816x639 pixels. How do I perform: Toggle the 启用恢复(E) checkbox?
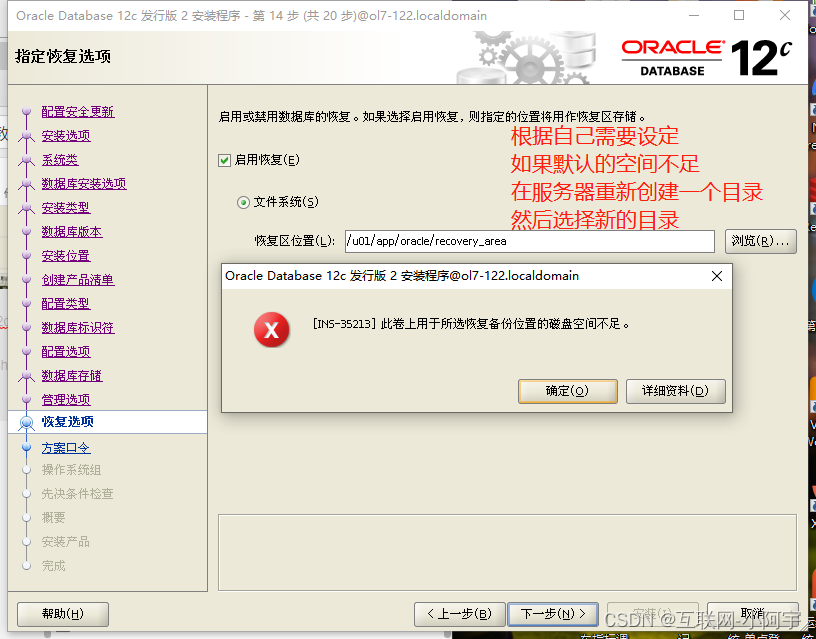pyautogui.click(x=224, y=160)
